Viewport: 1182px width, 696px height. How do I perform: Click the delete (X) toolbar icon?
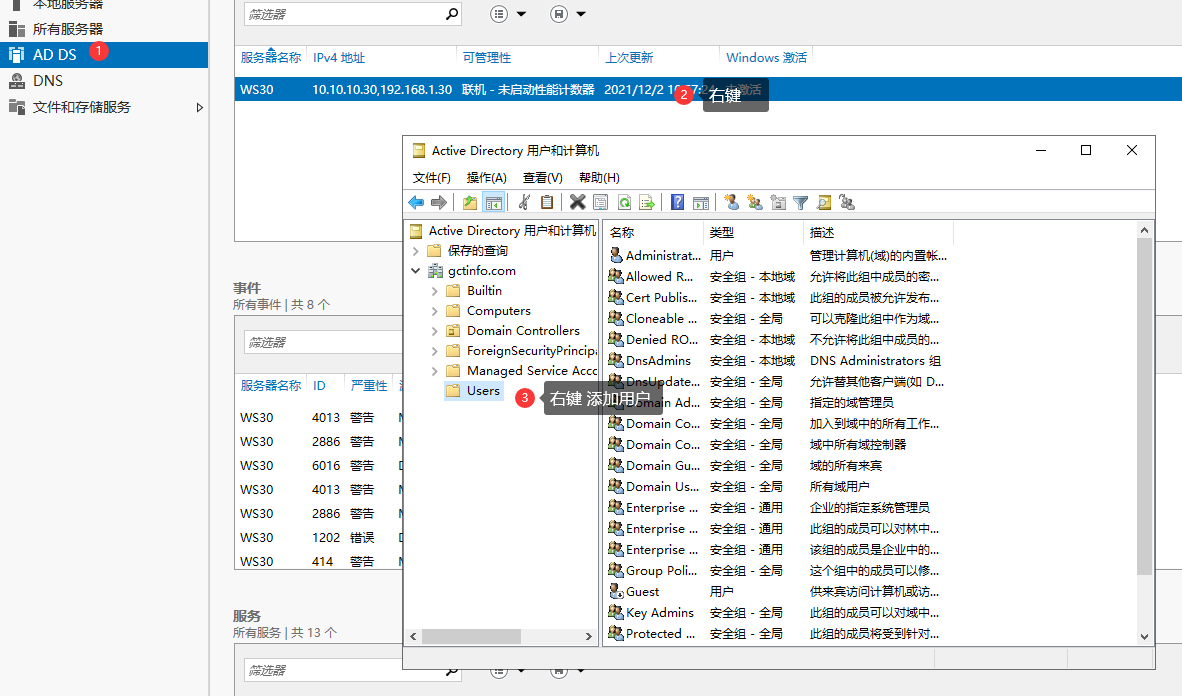[x=577, y=202]
